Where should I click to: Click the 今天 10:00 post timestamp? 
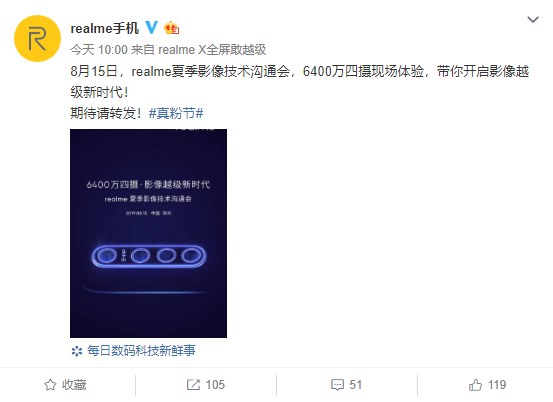coord(99,50)
